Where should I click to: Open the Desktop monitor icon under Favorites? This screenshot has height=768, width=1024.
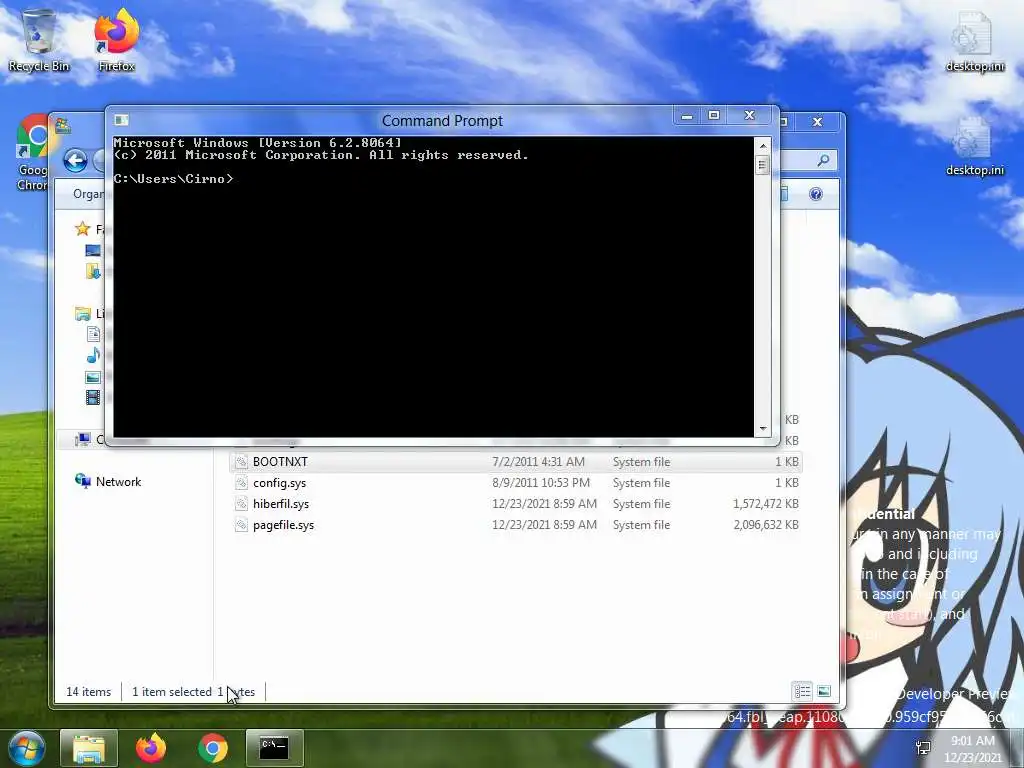coord(93,250)
